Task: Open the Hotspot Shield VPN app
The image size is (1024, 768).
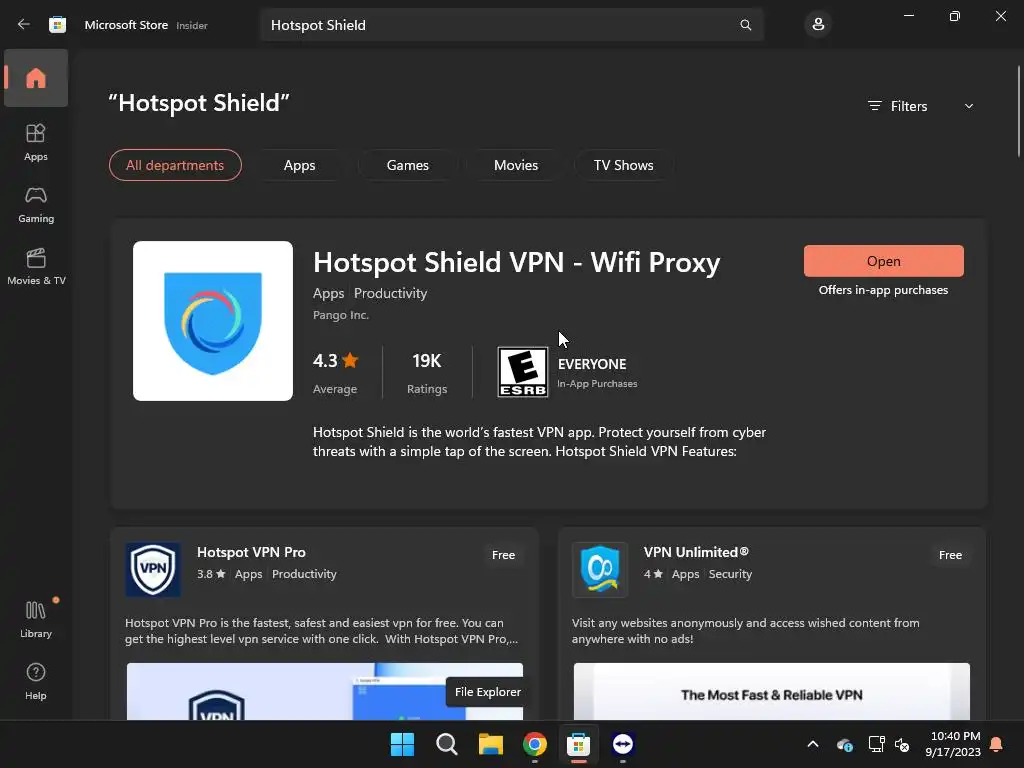Action: coord(884,261)
